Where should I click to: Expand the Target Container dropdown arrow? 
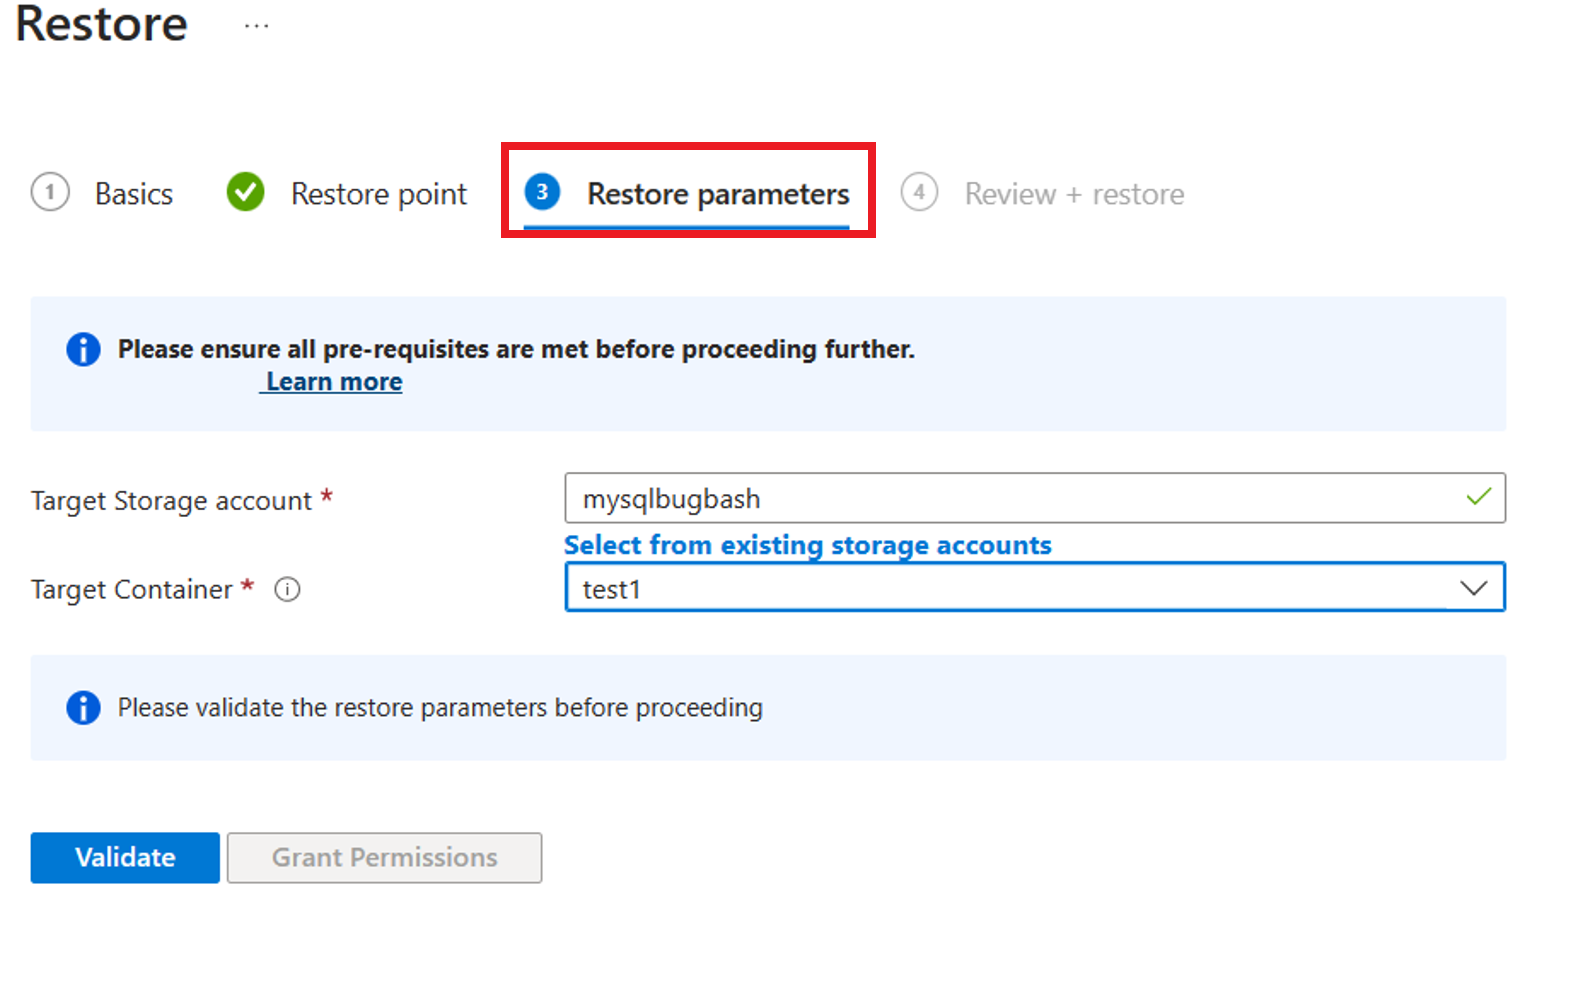[x=1474, y=588]
